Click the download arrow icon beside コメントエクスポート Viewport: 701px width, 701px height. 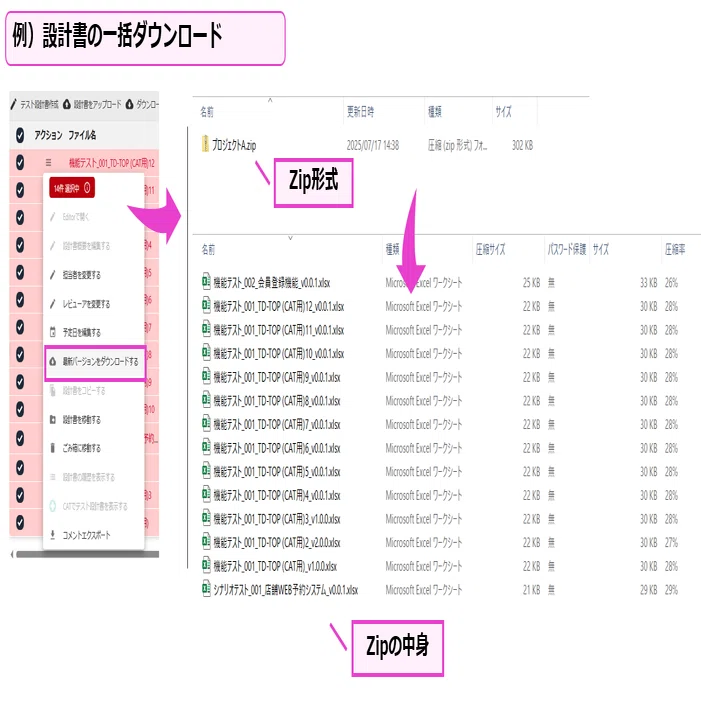(53, 534)
